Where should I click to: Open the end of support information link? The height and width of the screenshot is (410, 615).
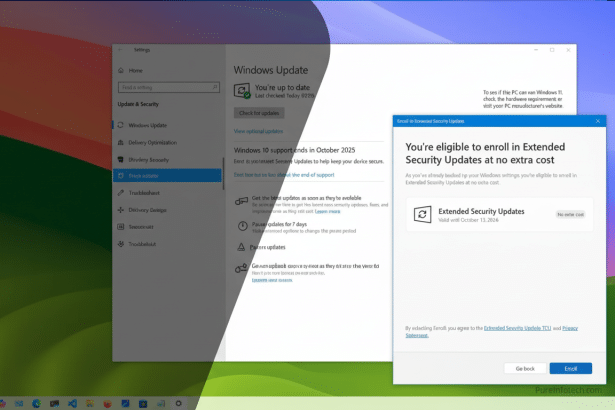click(x=284, y=175)
